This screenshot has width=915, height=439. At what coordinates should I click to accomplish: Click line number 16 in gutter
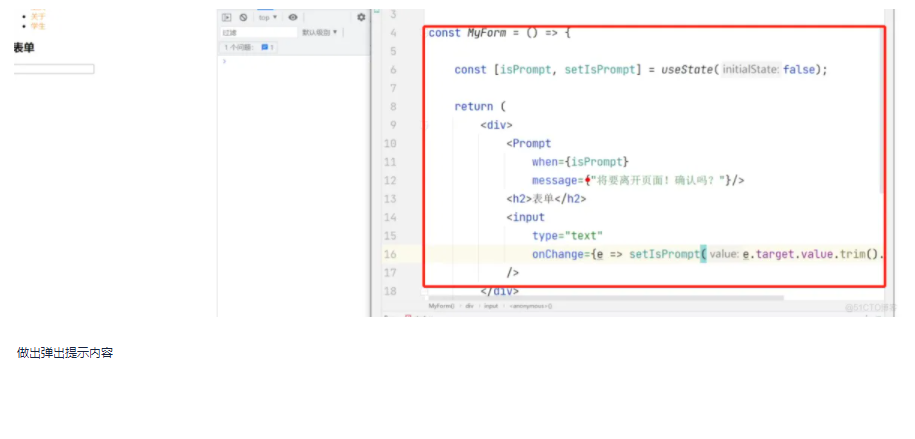pyautogui.click(x=390, y=255)
